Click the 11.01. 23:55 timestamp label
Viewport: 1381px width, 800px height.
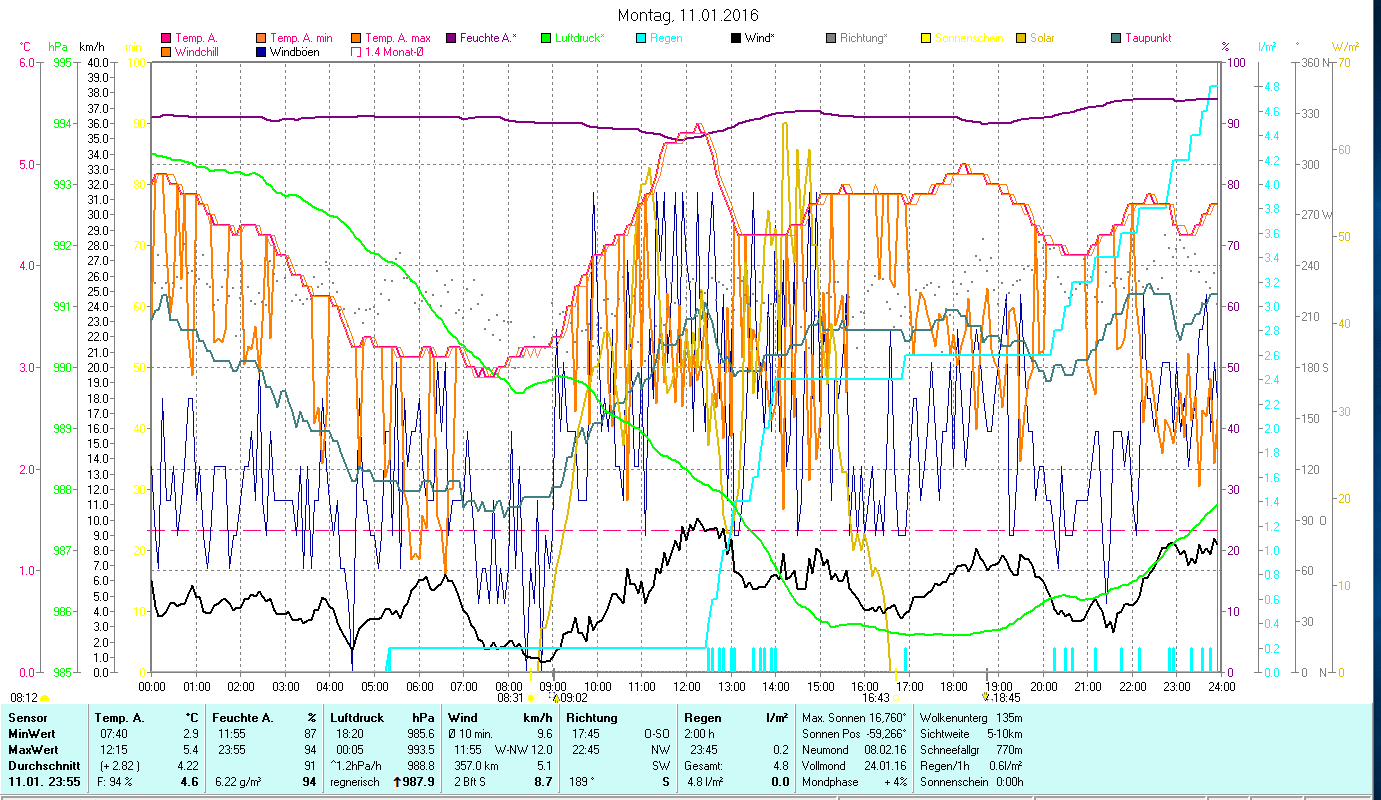tap(45, 782)
